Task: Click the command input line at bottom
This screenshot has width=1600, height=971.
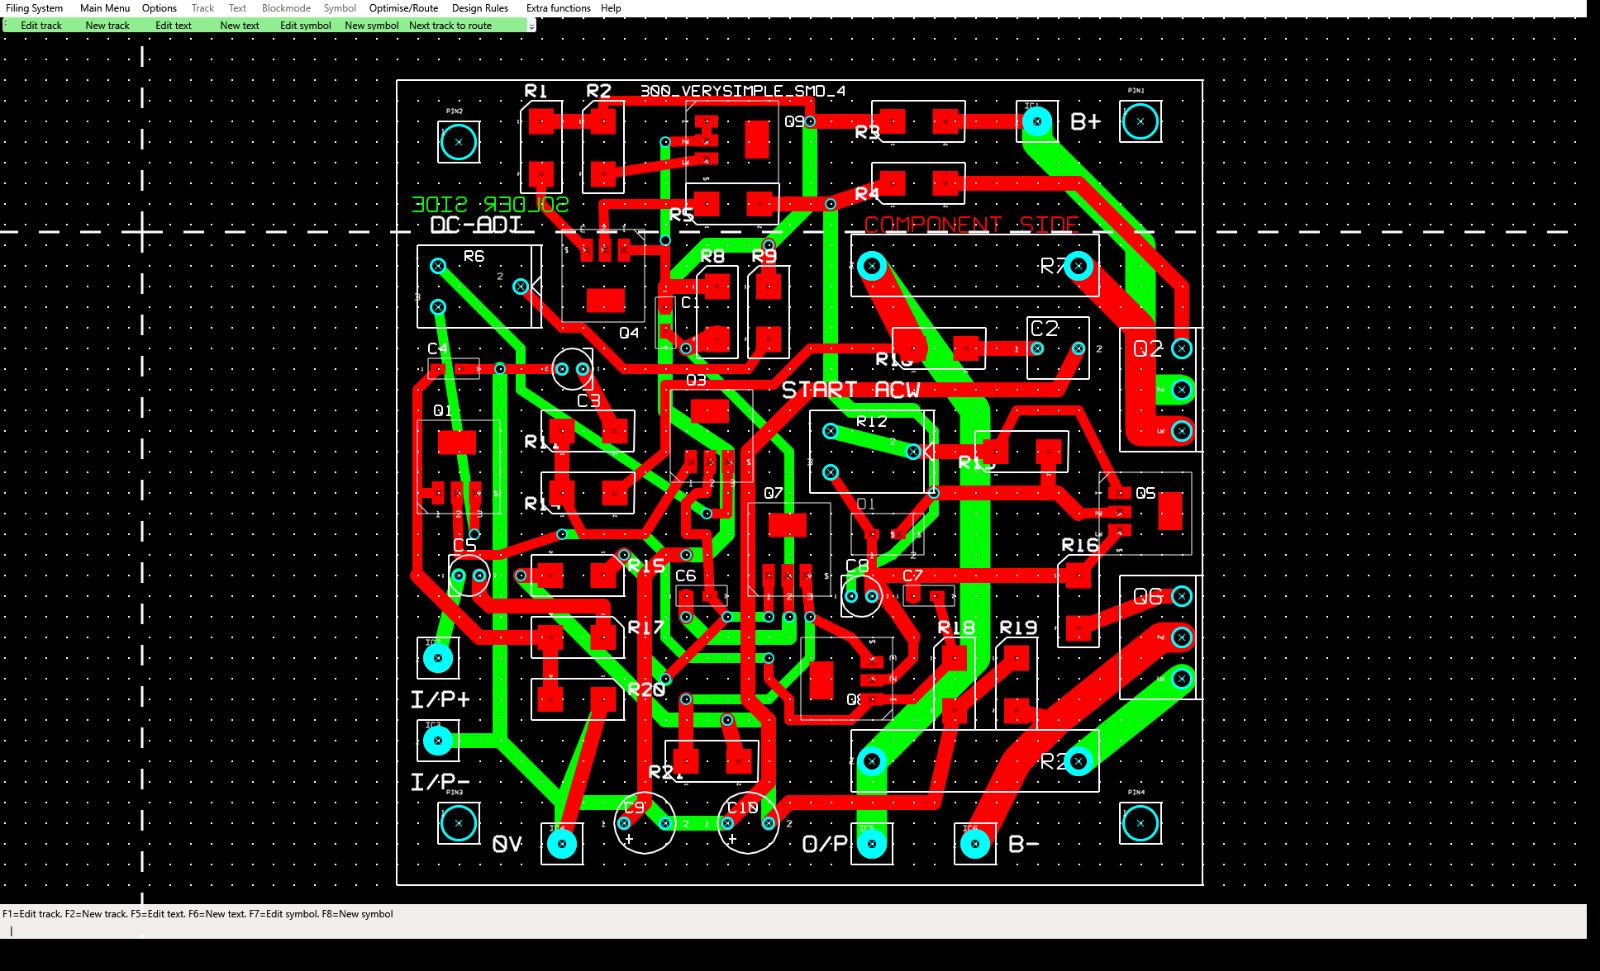Action: [793, 930]
